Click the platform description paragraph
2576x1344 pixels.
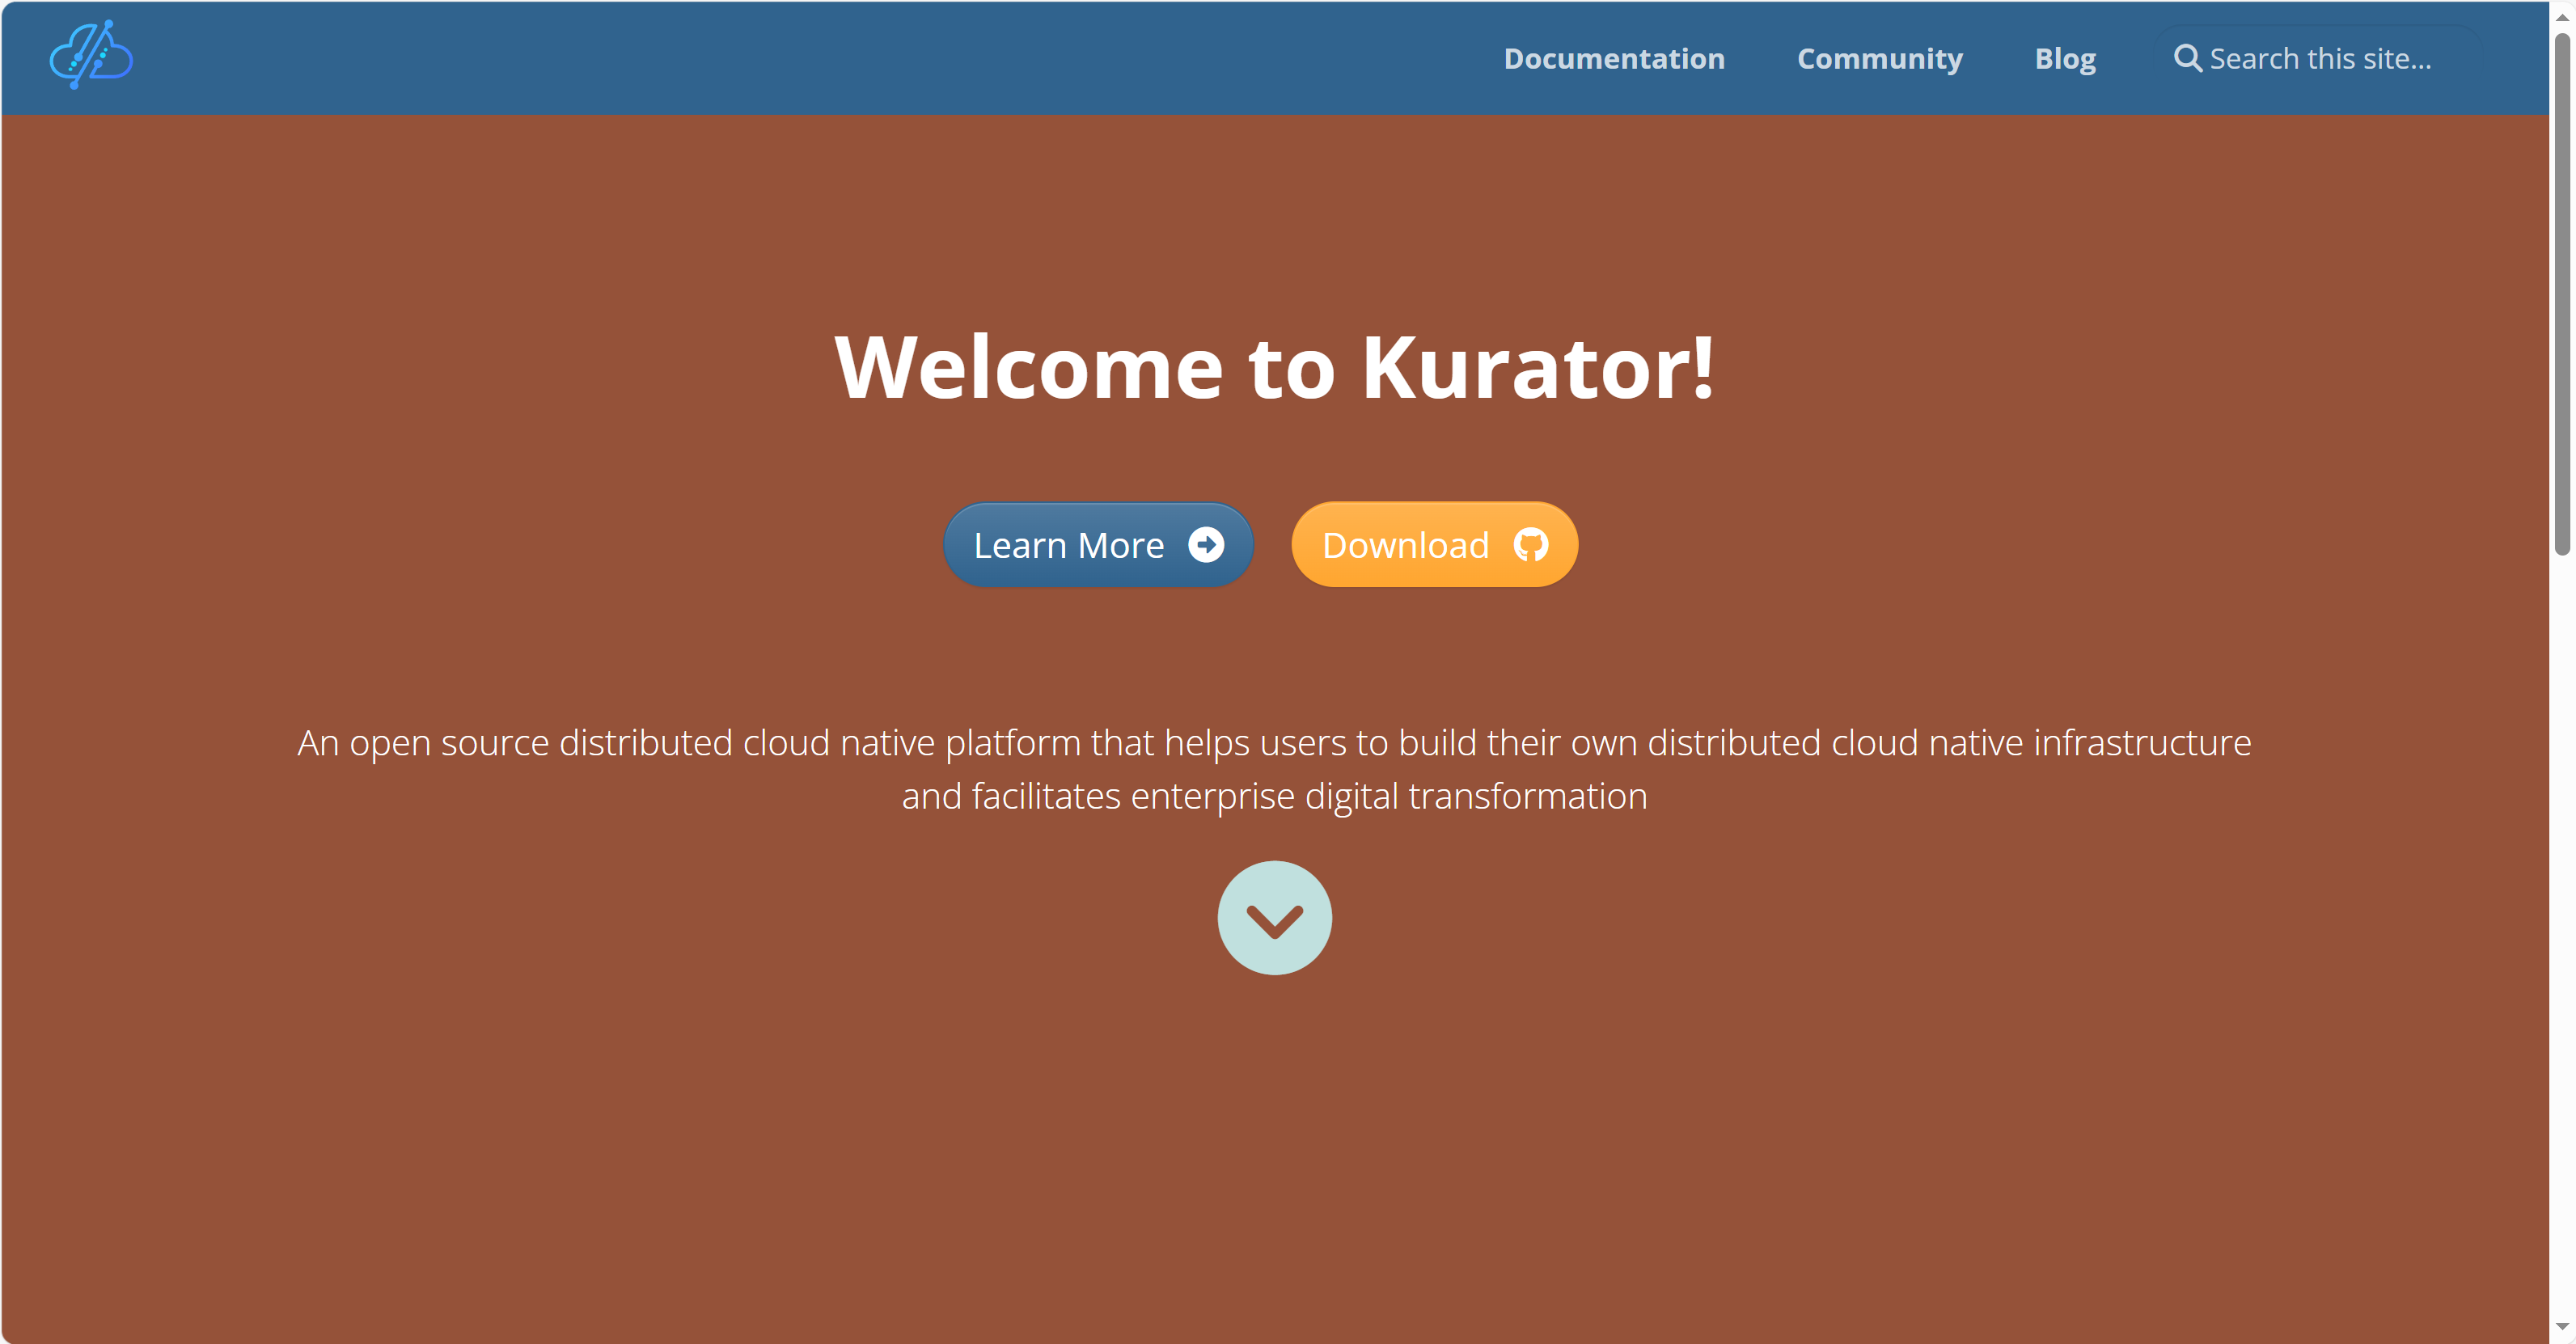coord(1274,769)
